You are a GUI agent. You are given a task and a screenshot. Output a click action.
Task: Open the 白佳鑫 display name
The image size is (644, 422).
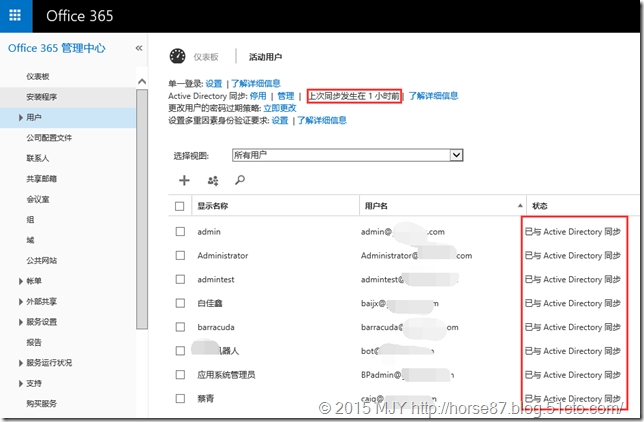click(210, 303)
